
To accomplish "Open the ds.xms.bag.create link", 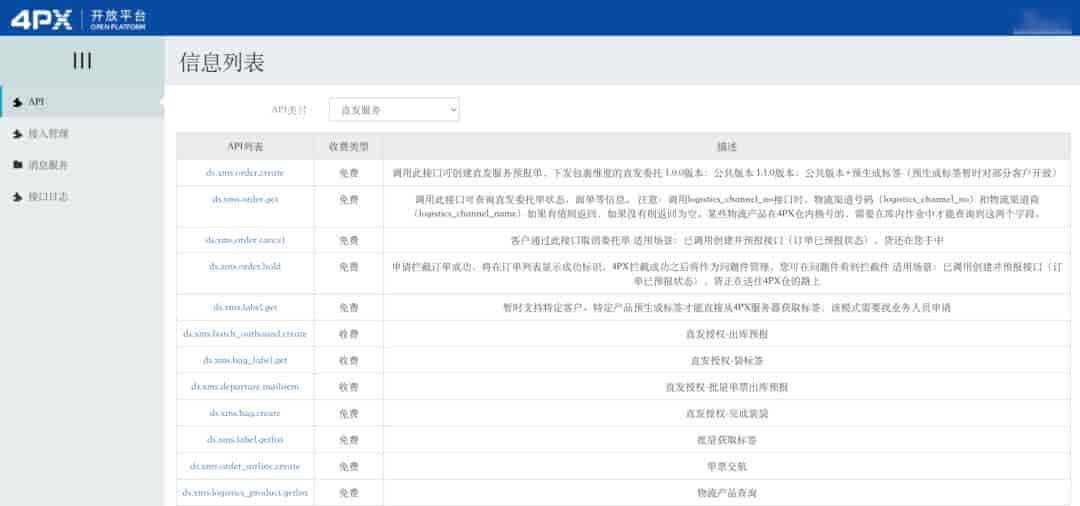I will point(245,413).
